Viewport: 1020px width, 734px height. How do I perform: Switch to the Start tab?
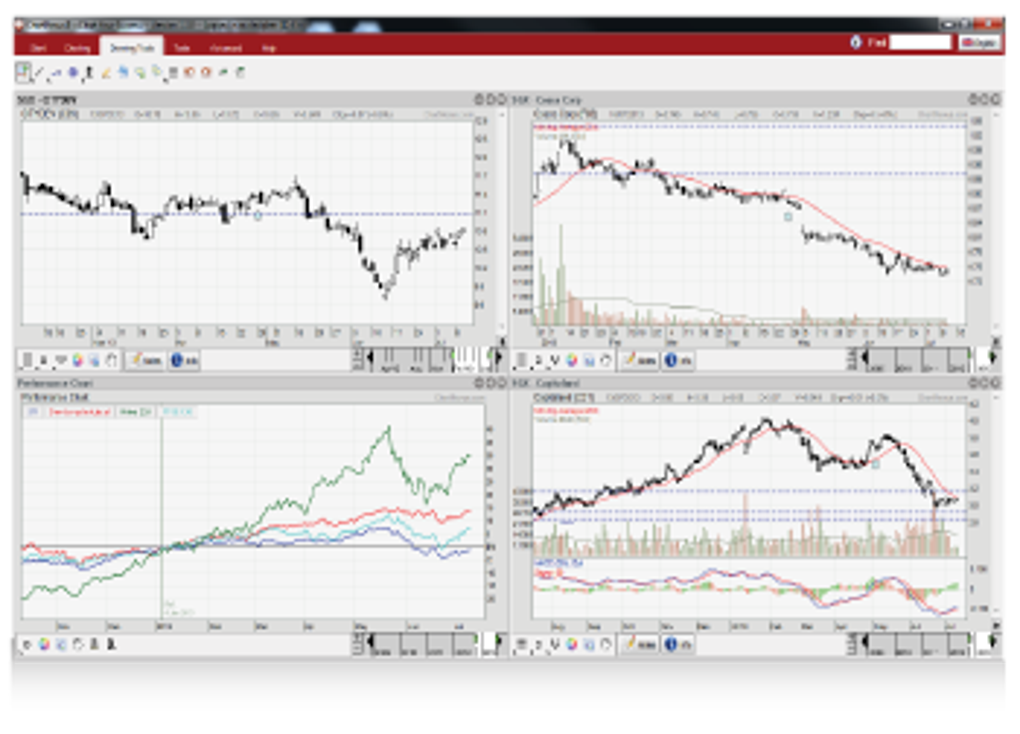point(38,48)
